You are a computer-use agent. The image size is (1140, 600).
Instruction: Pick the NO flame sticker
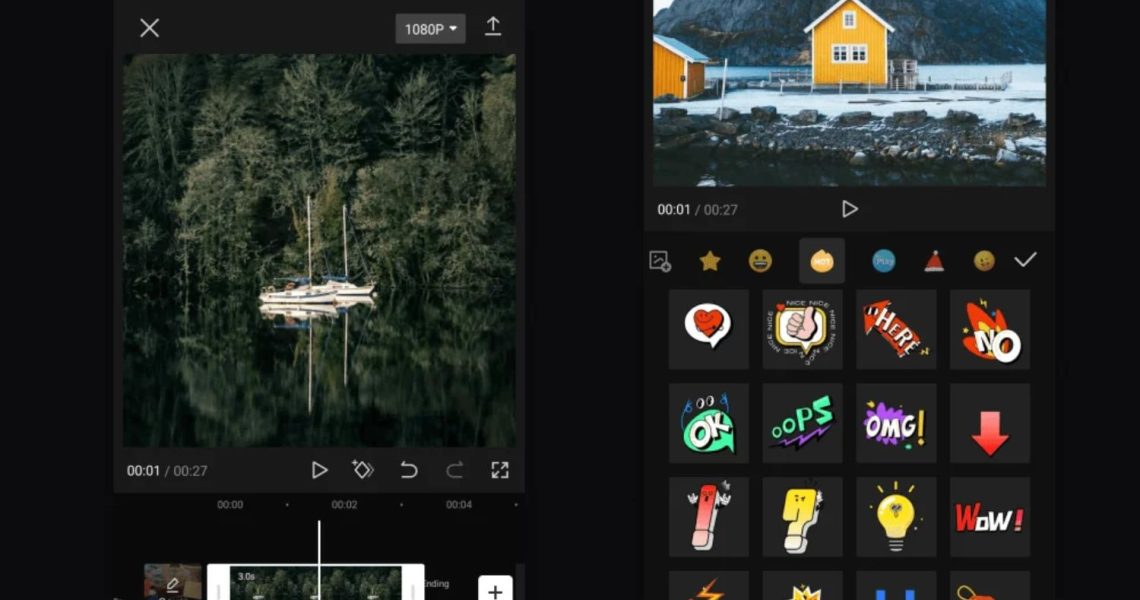click(990, 329)
